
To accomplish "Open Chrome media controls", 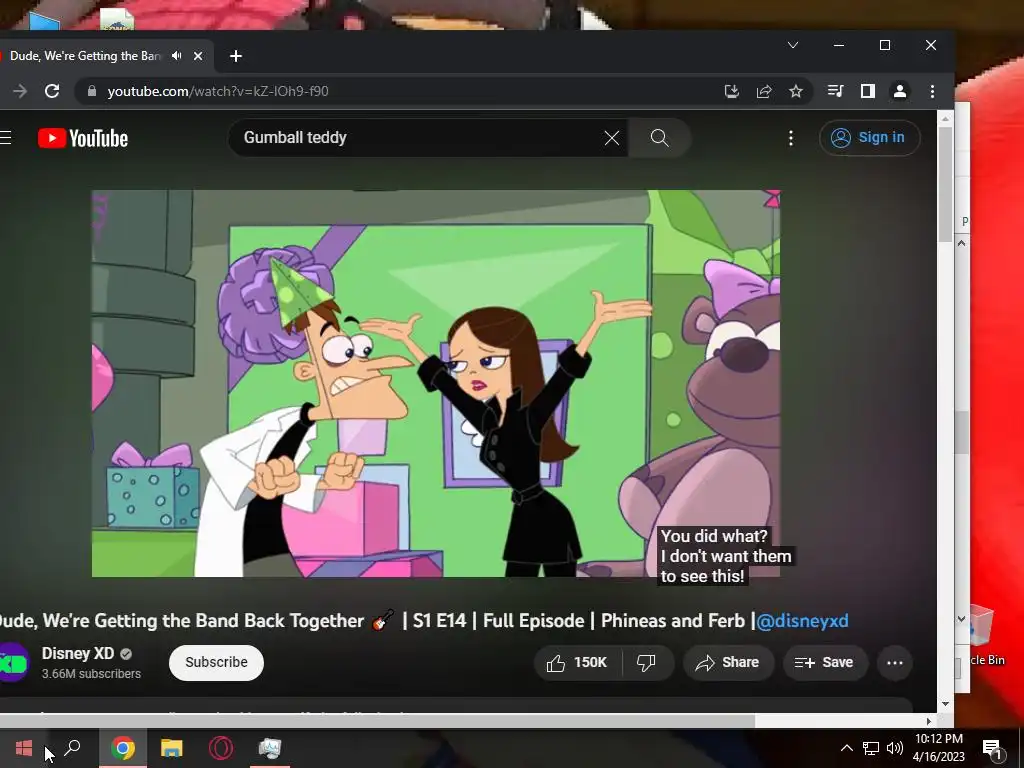I will coord(835,91).
